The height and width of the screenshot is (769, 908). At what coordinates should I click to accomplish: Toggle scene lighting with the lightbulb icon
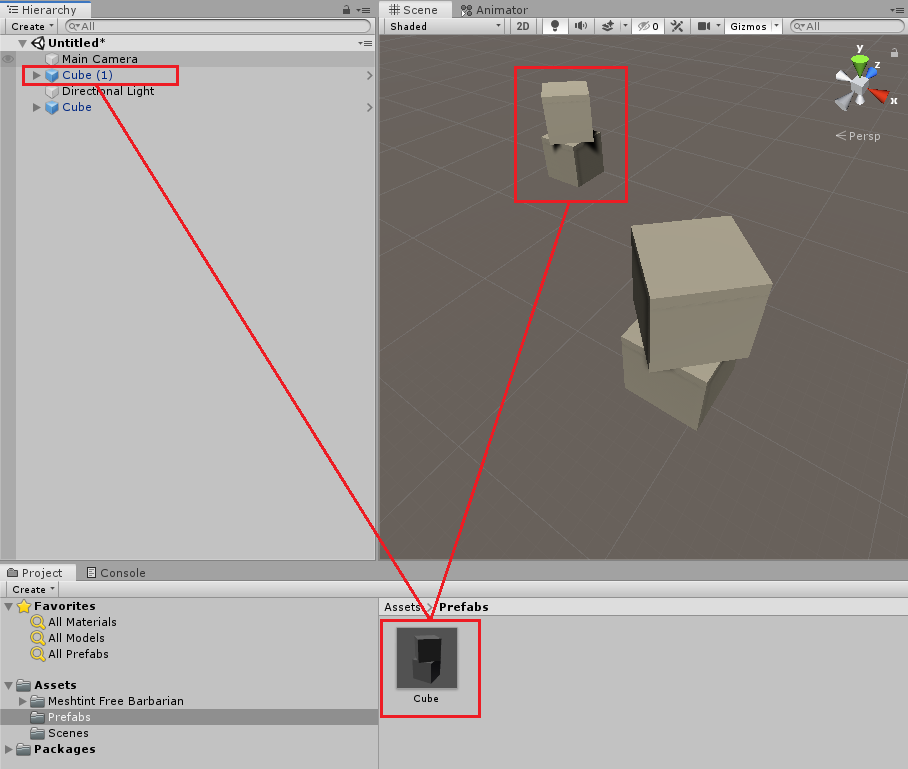pyautogui.click(x=554, y=26)
